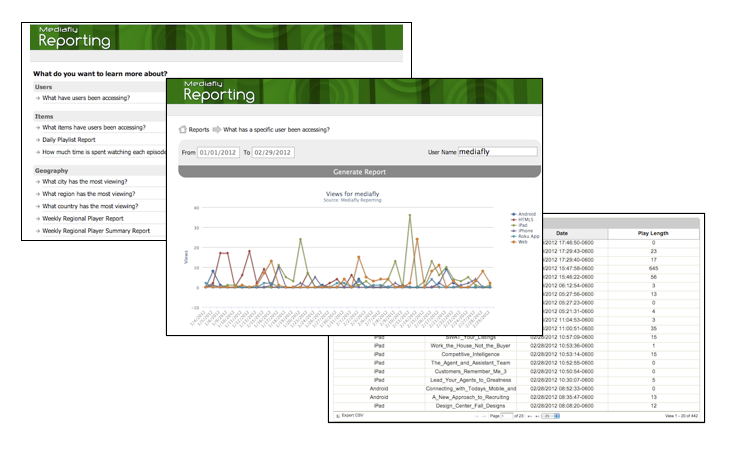Toggle the iPhone series in chart legend
Image resolution: width=730 pixels, height=449 pixels.
(x=522, y=231)
